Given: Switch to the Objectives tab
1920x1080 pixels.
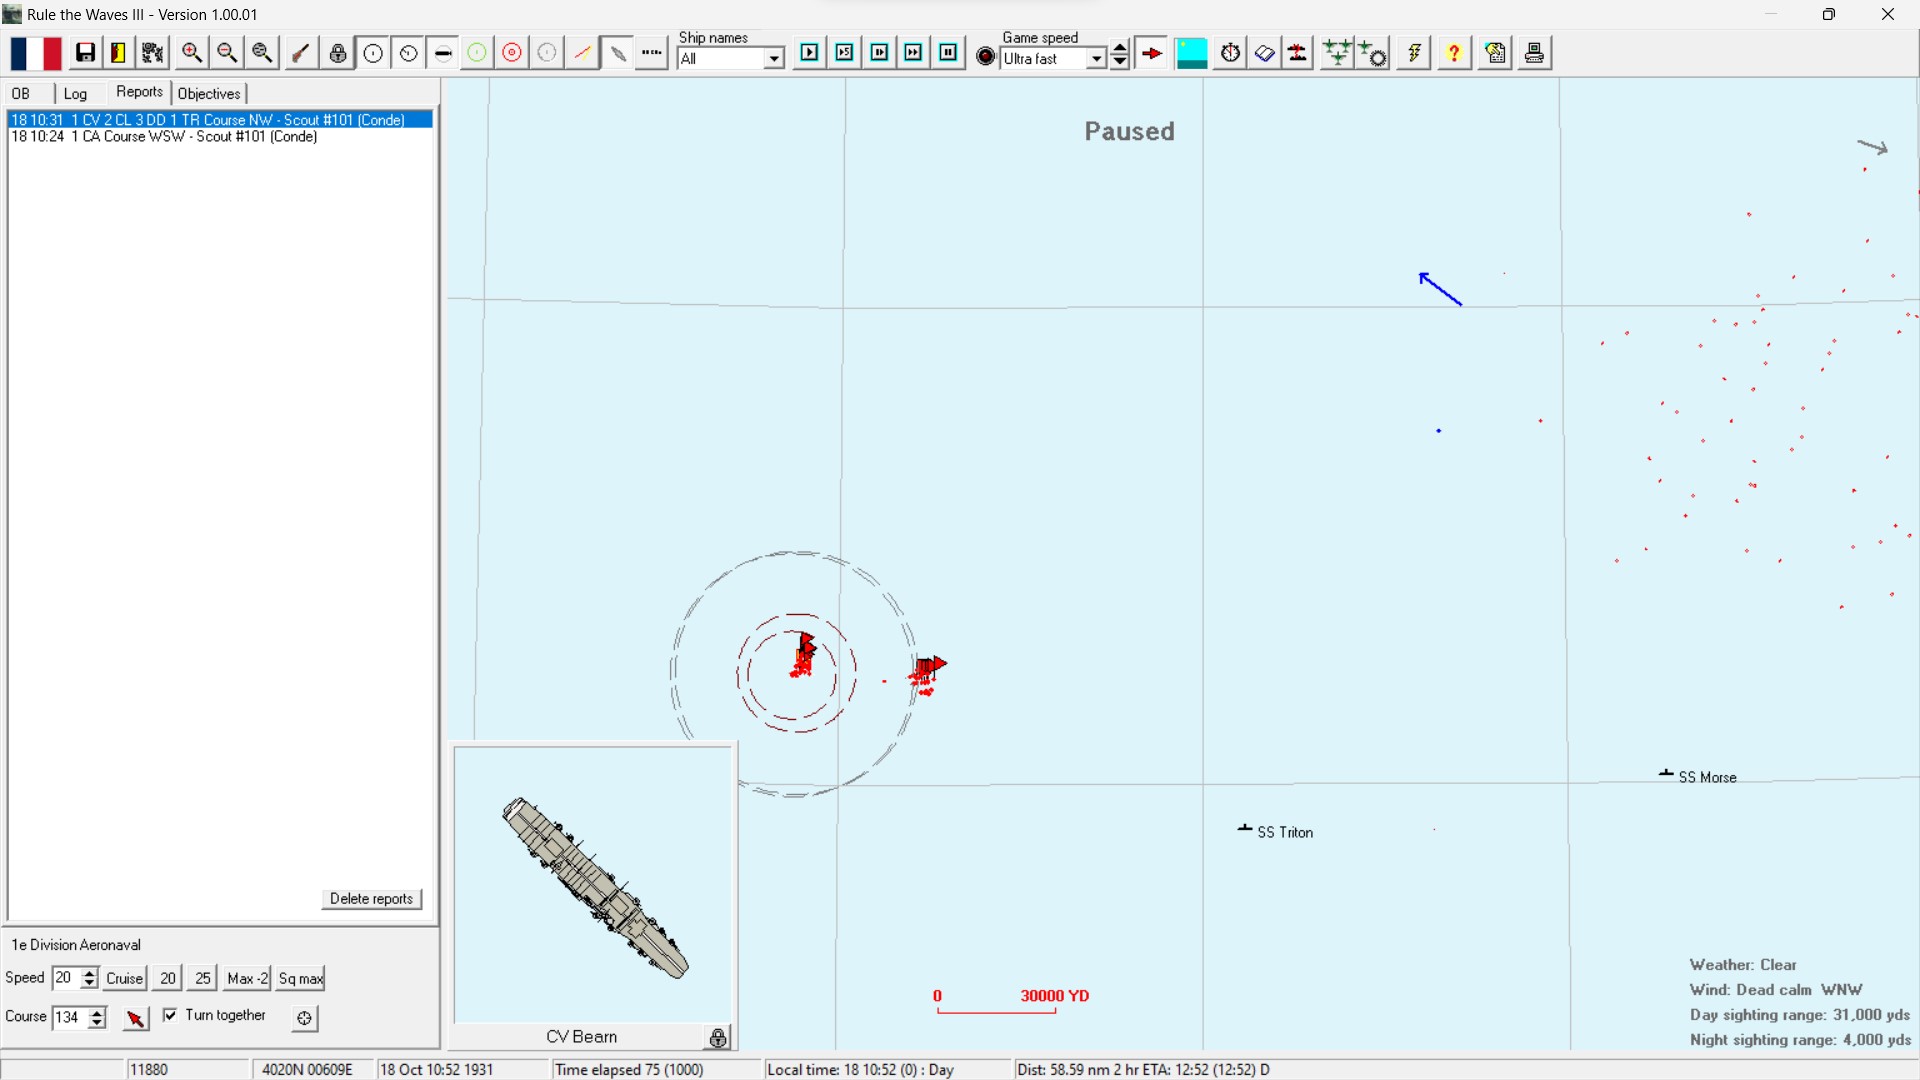Looking at the screenshot, I should (210, 94).
